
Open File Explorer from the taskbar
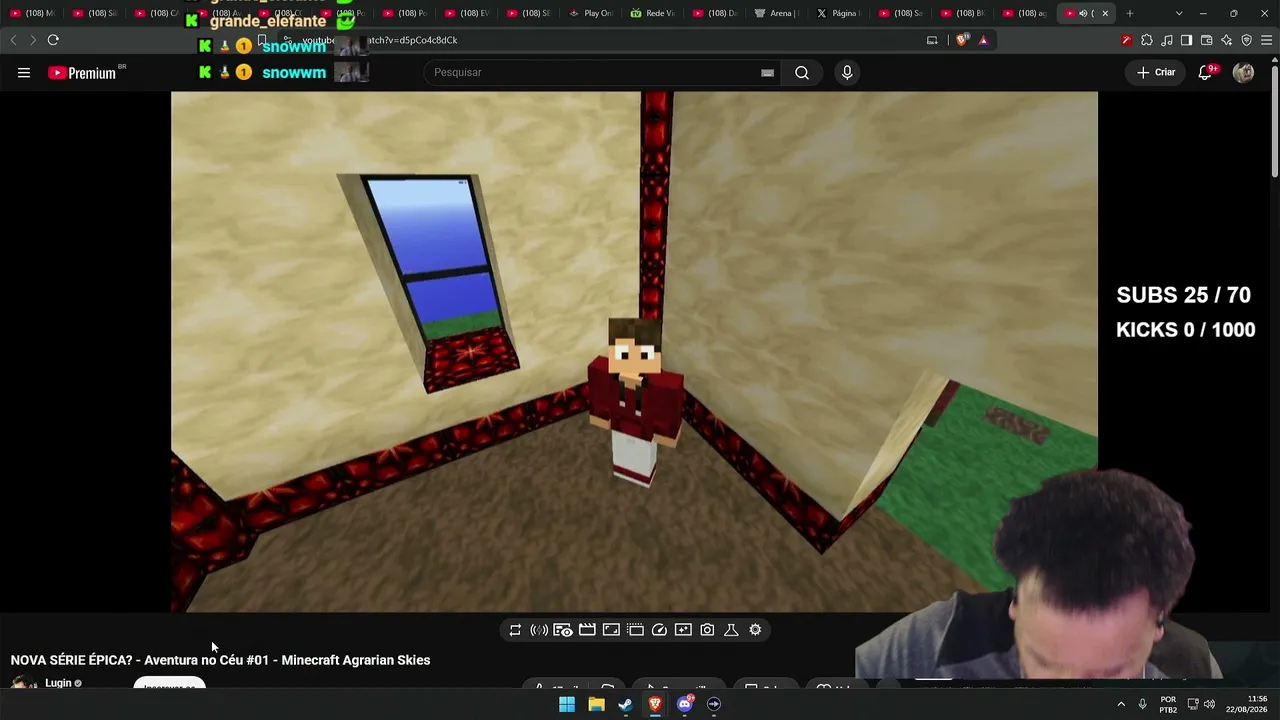[x=596, y=704]
